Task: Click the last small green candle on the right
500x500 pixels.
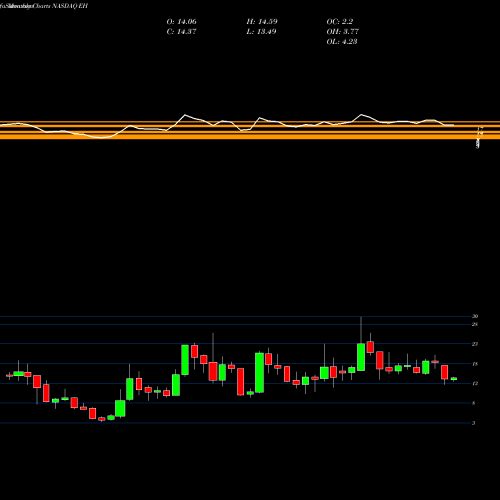Action: click(454, 379)
